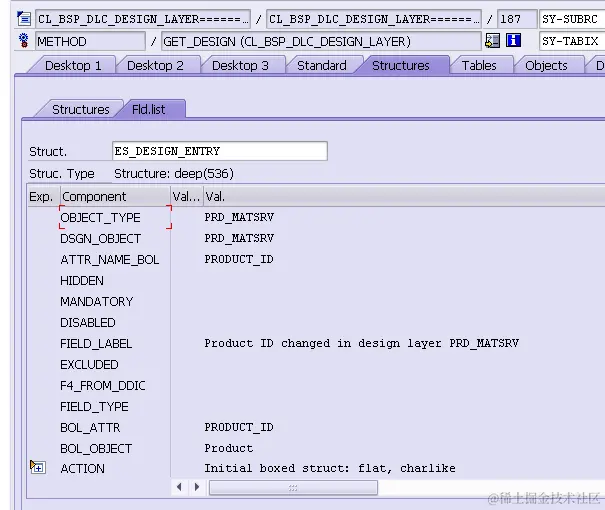
Task: Select the FIELD_LABEL component
Action: click(x=96, y=343)
